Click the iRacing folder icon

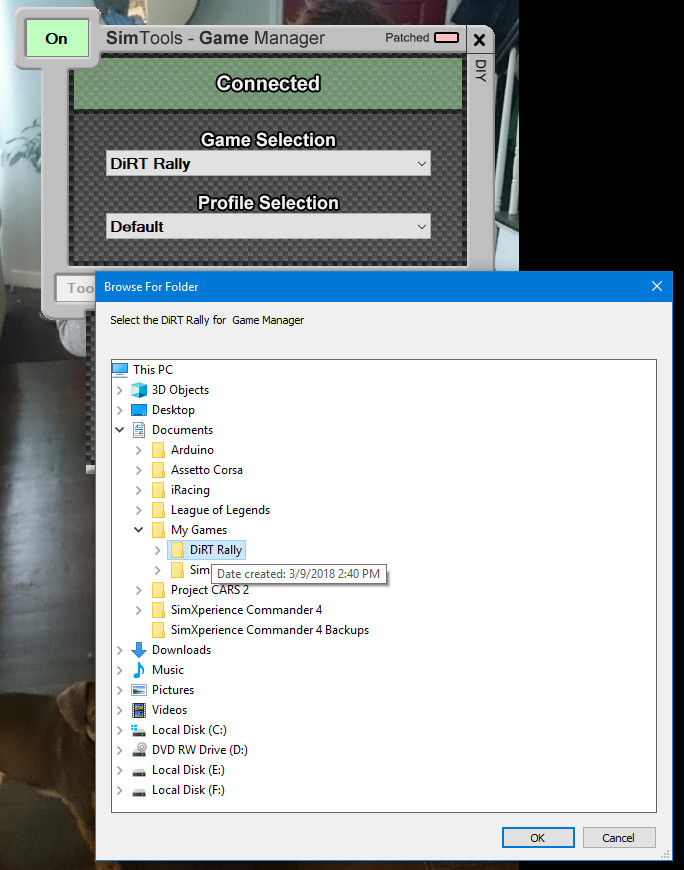(158, 490)
